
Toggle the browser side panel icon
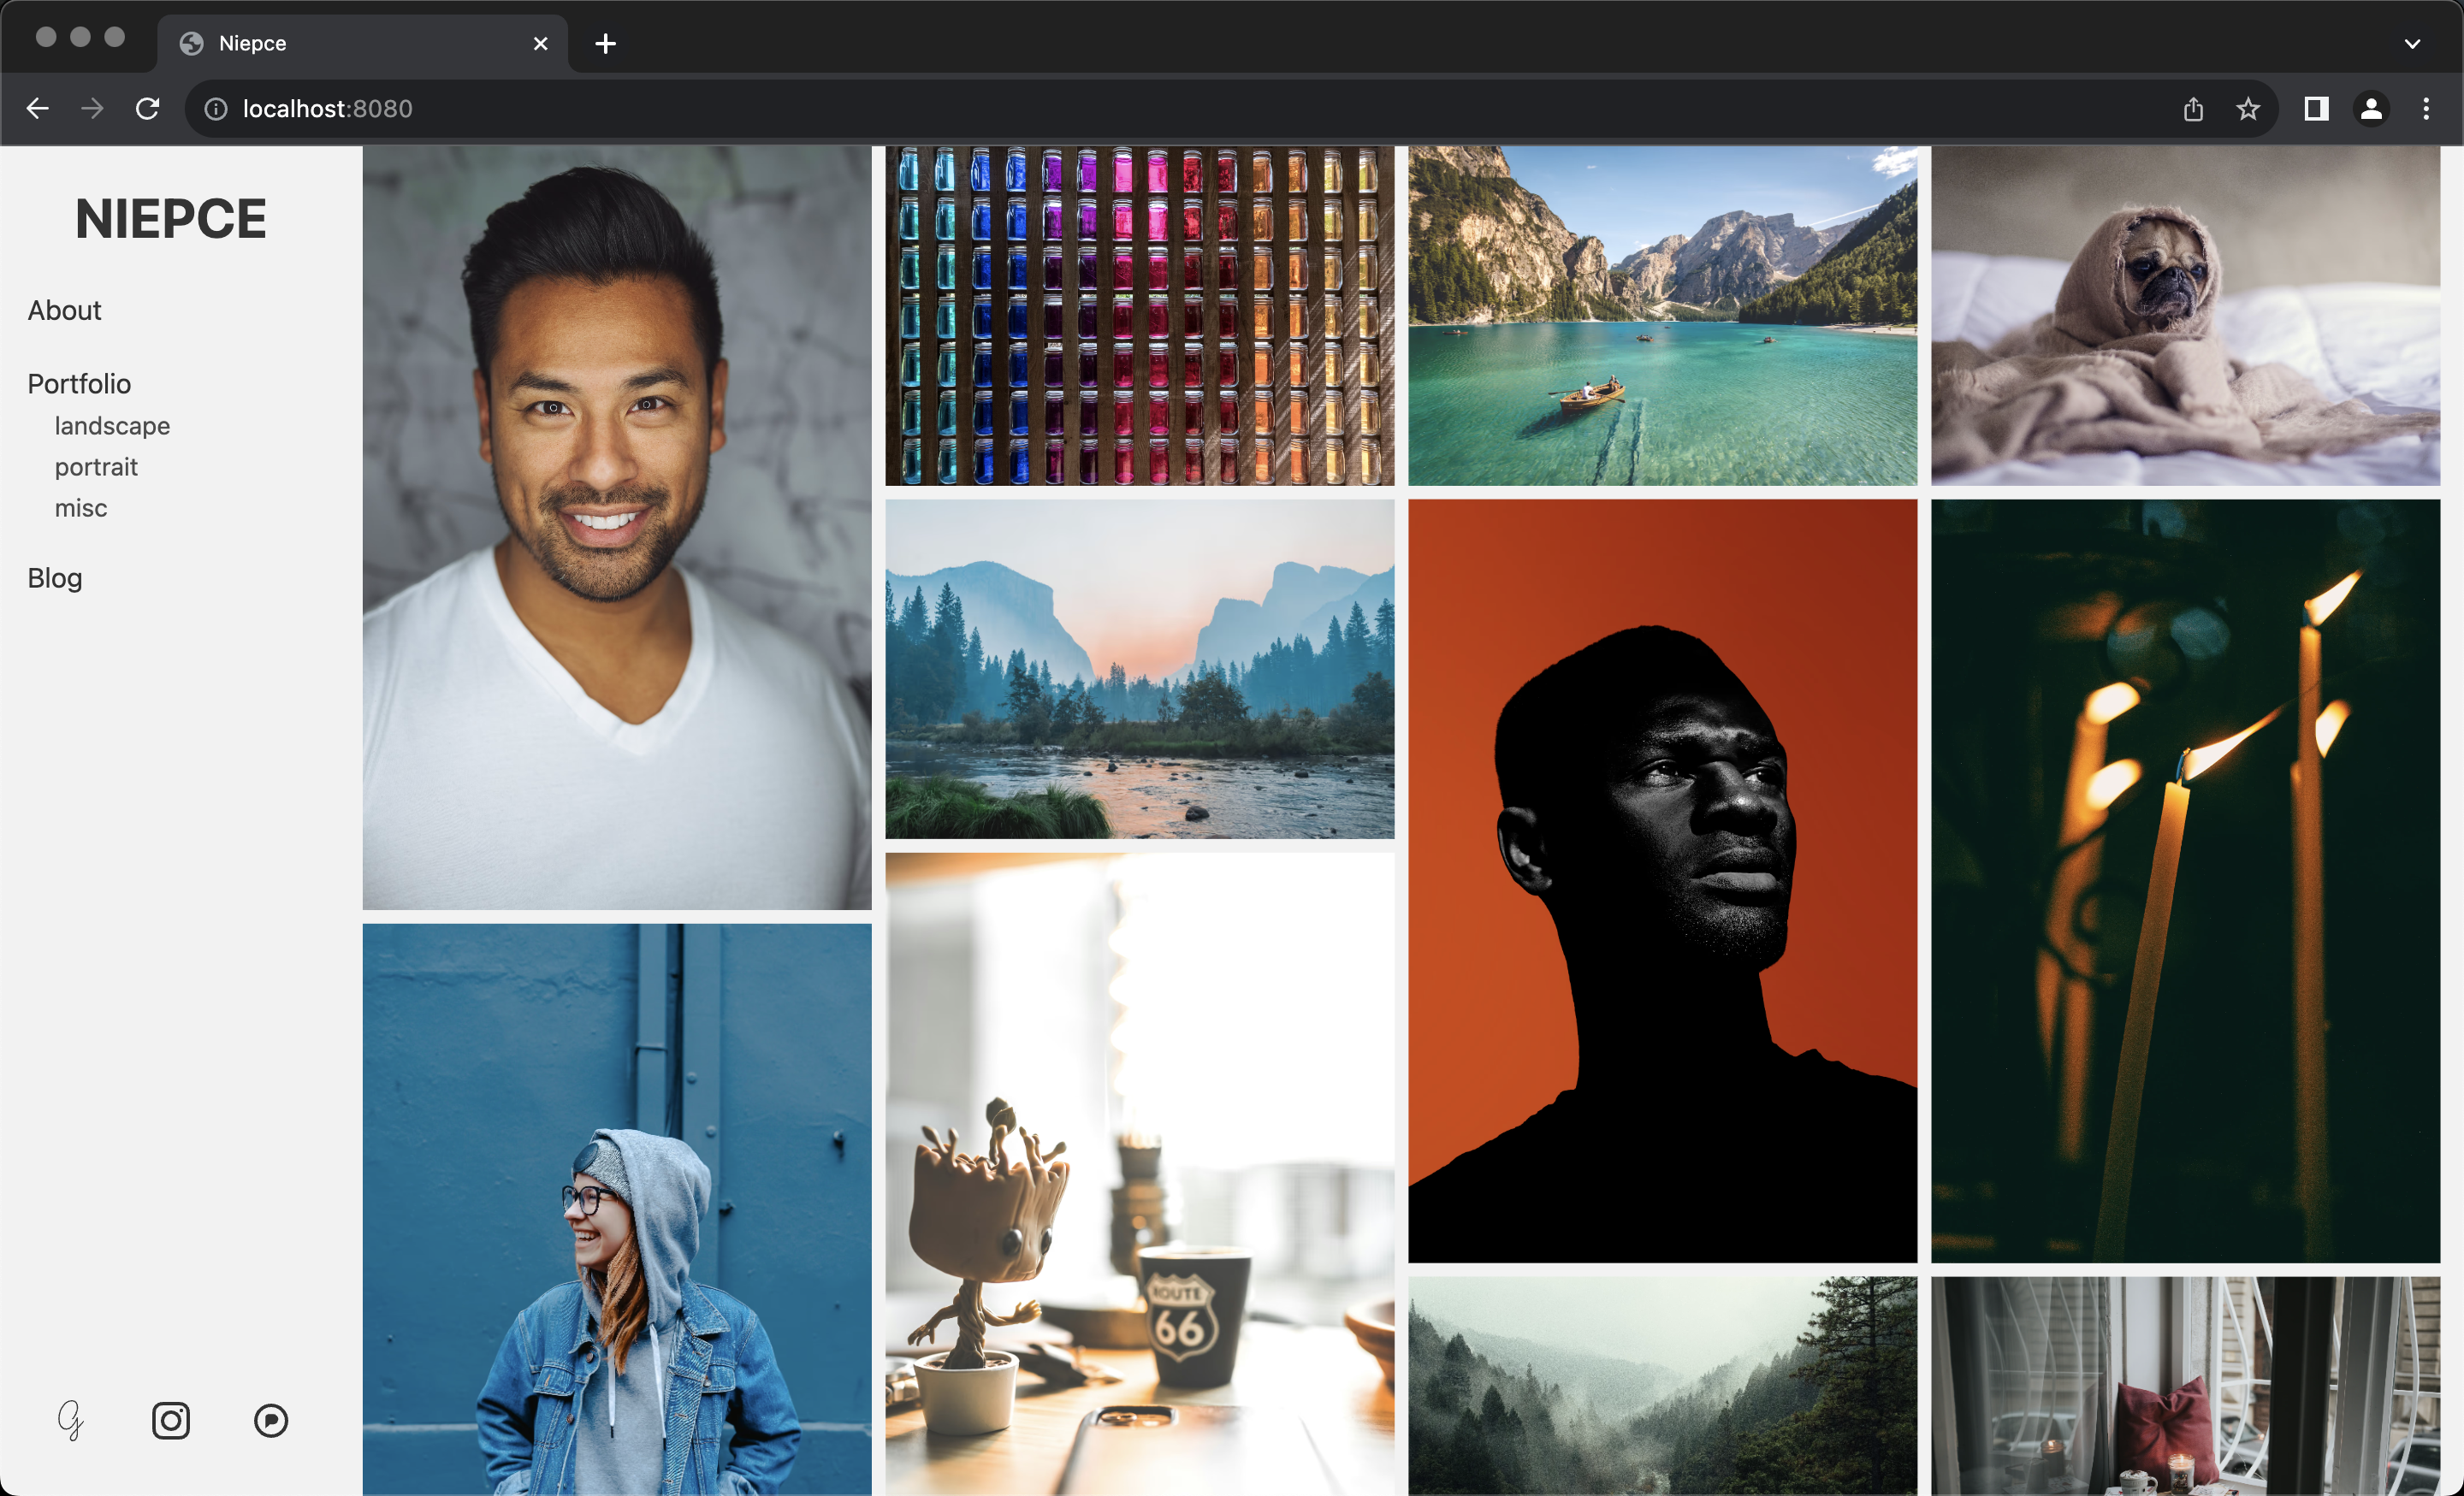2316,109
